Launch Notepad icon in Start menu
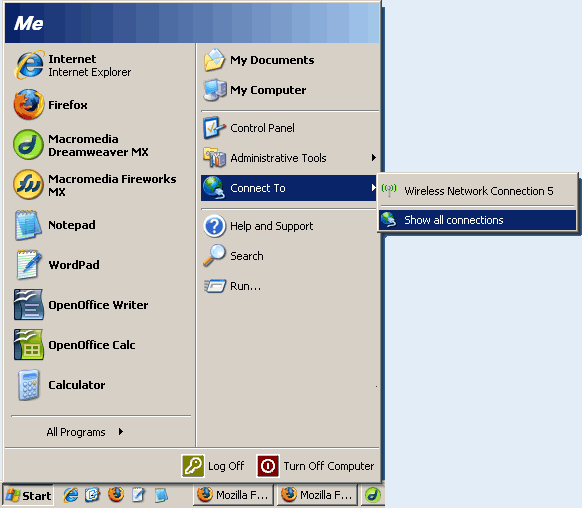This screenshot has width=582, height=508. pos(28,225)
